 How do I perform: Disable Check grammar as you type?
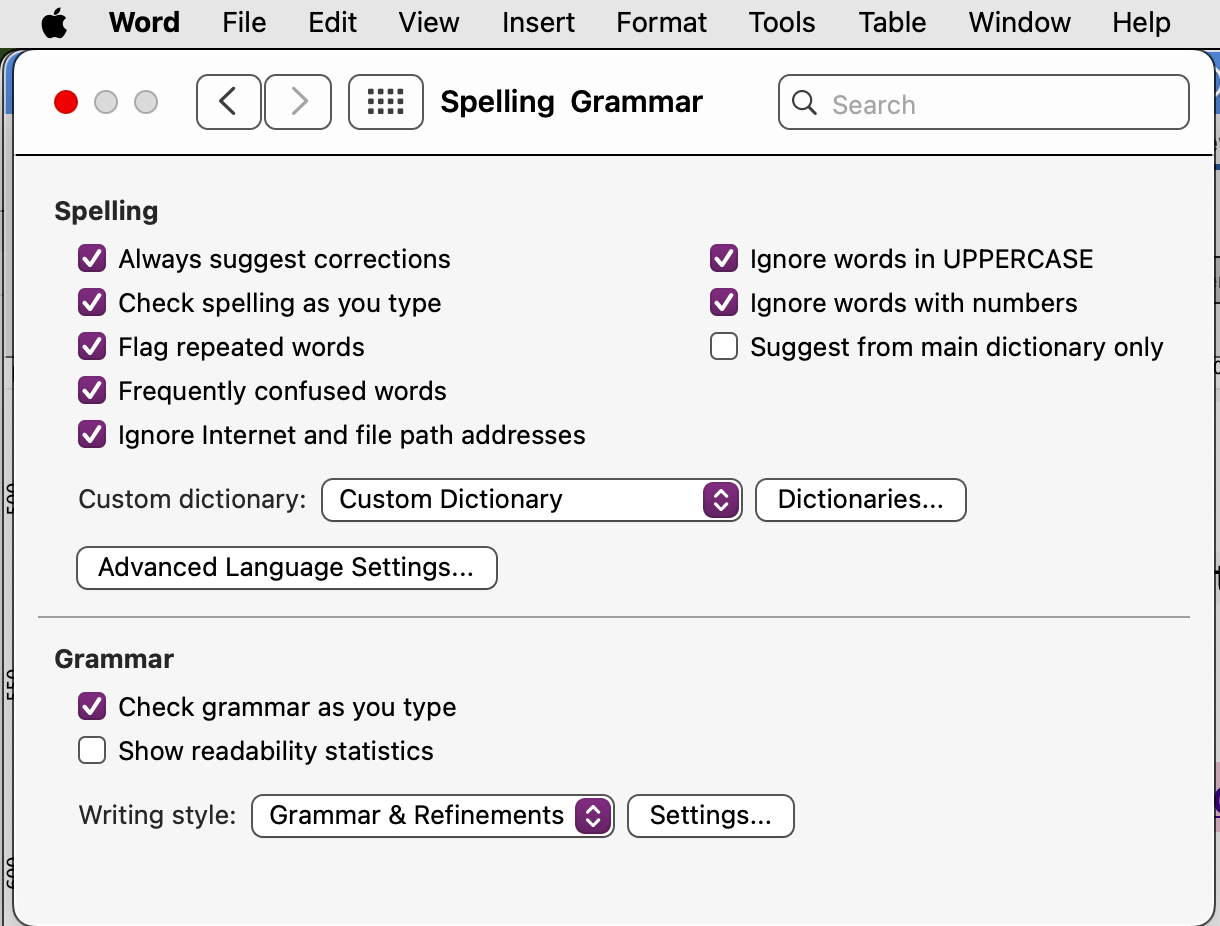click(92, 707)
